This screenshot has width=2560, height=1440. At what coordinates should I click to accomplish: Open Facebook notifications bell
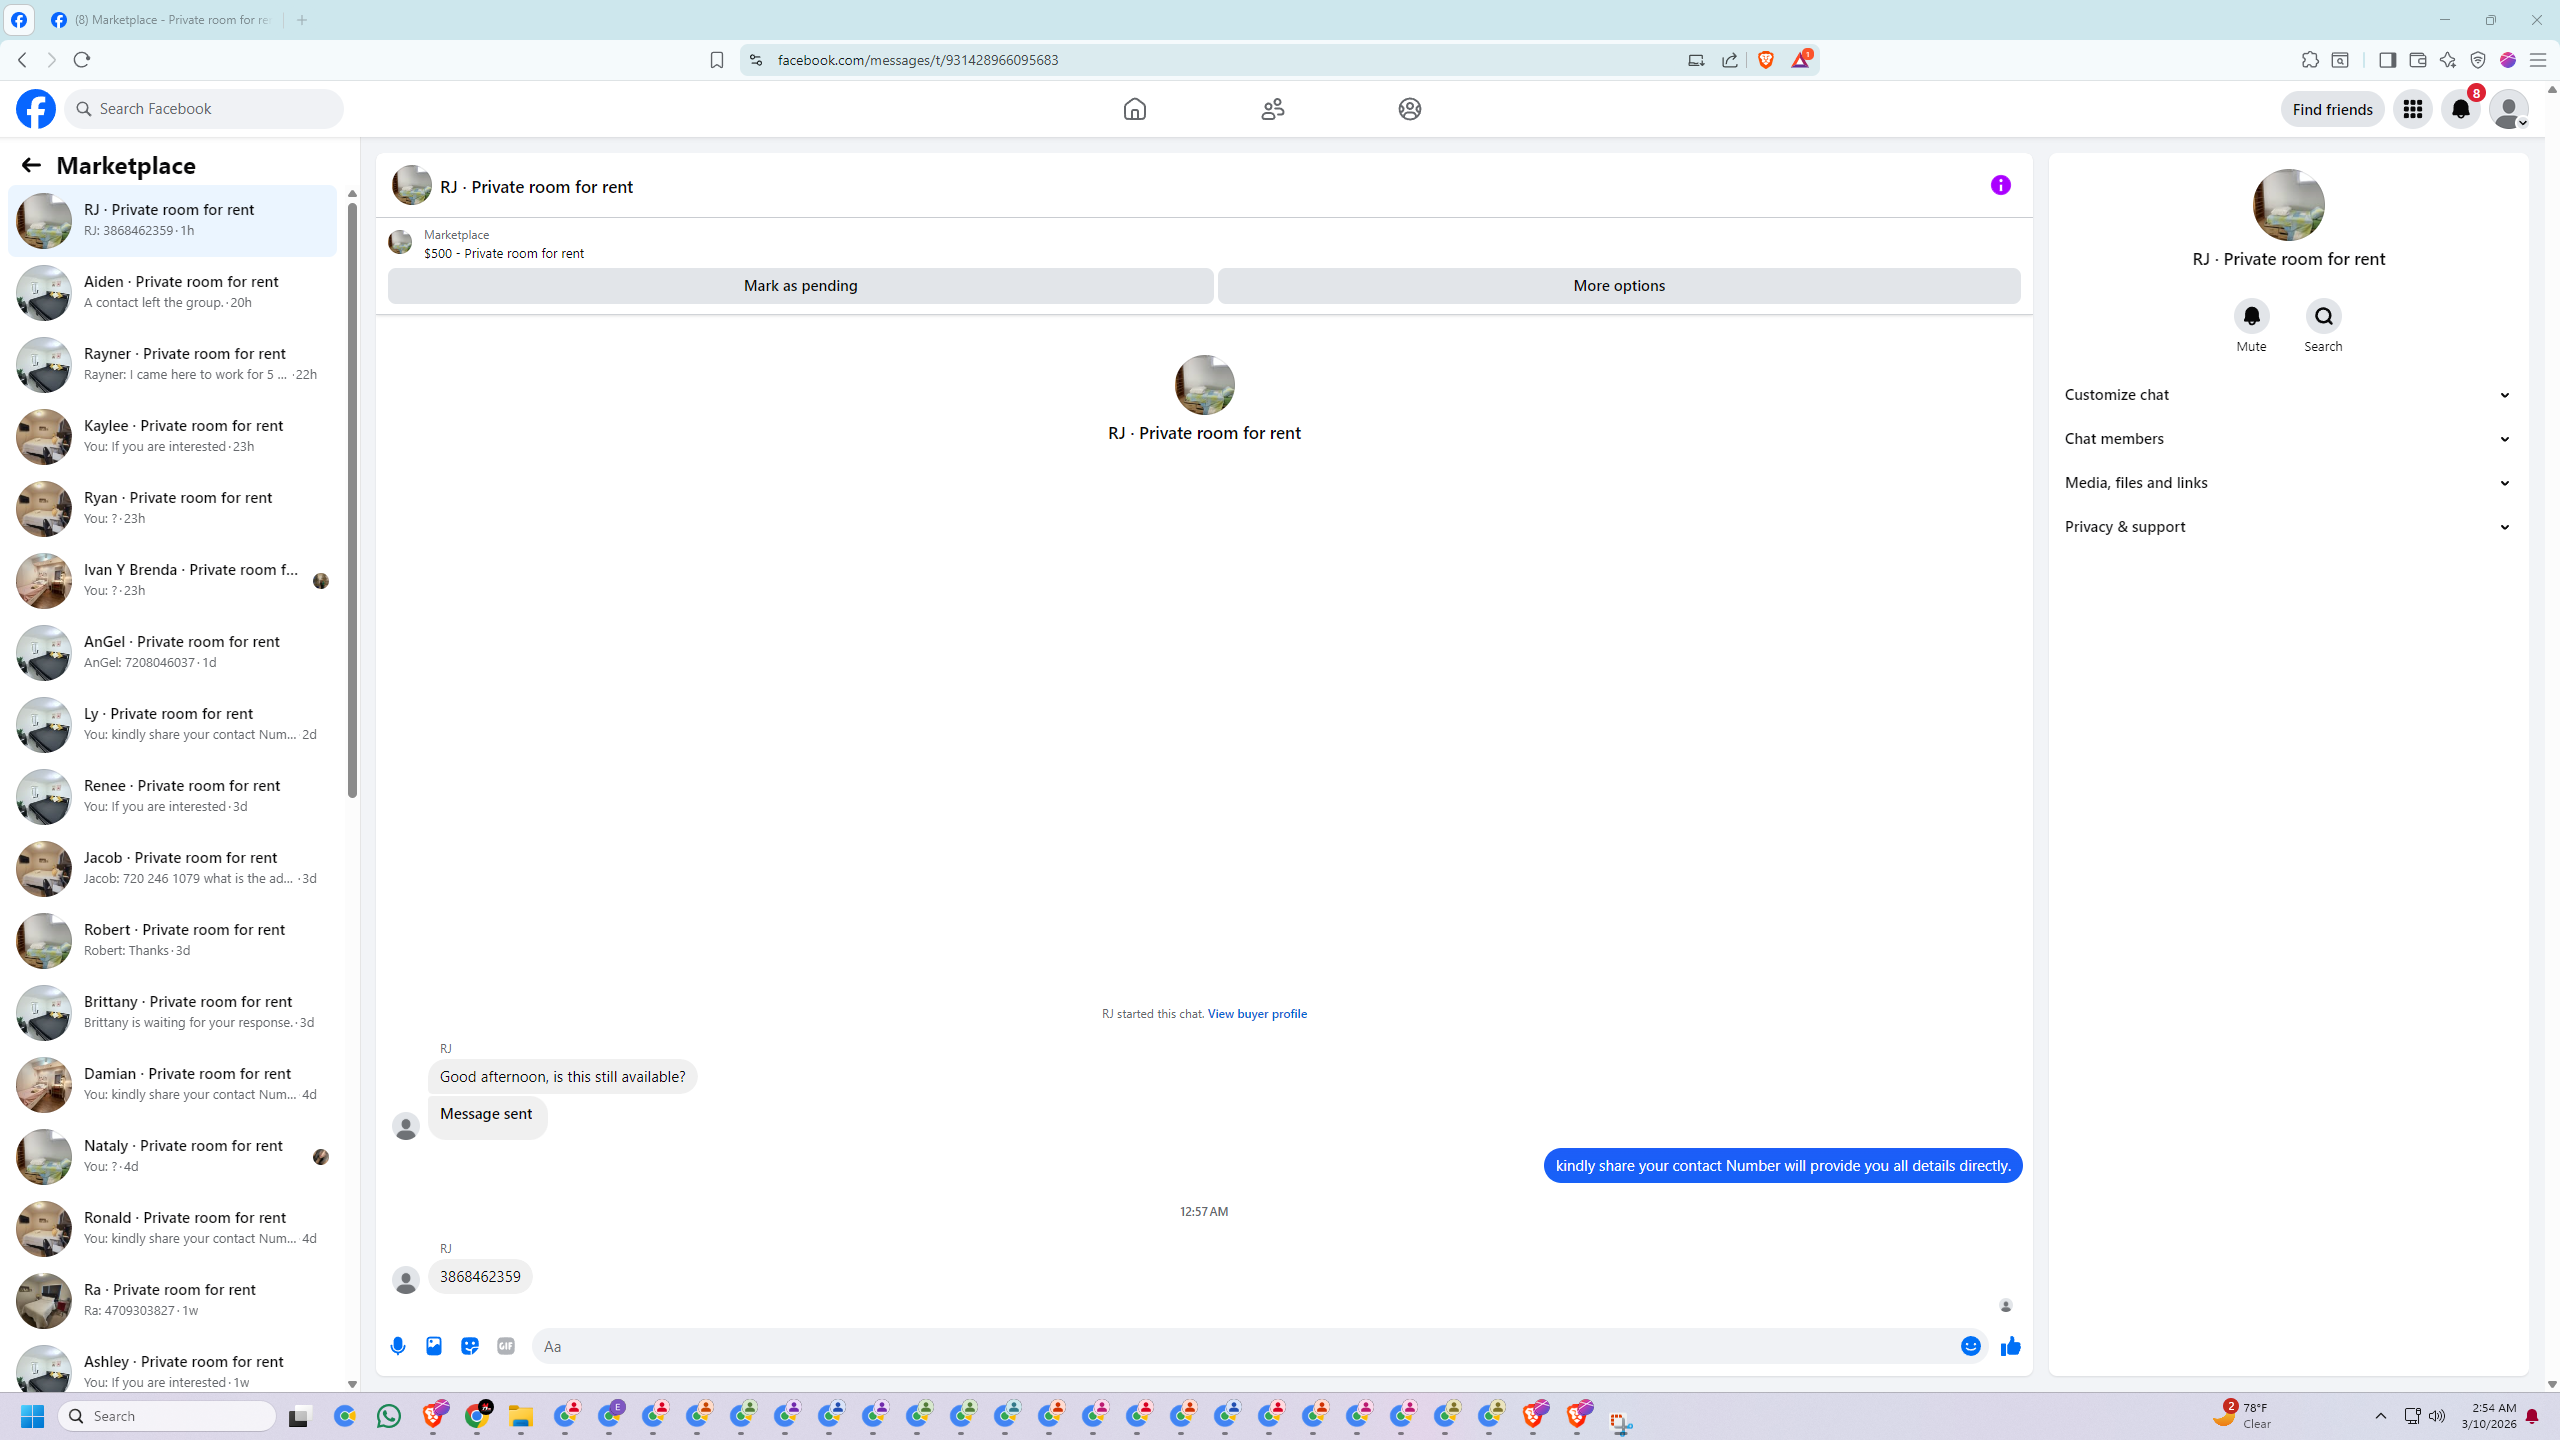point(2460,109)
